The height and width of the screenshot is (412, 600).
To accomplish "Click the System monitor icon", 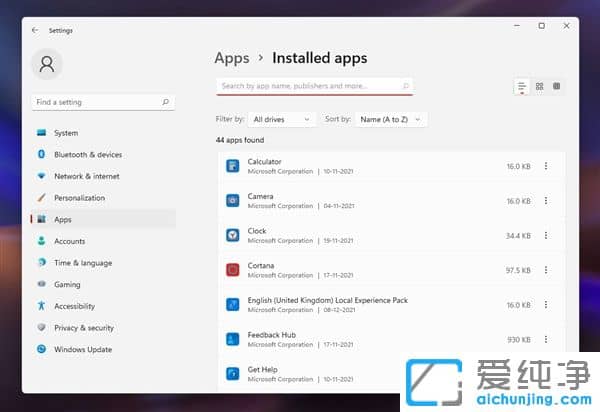I will click(41, 133).
